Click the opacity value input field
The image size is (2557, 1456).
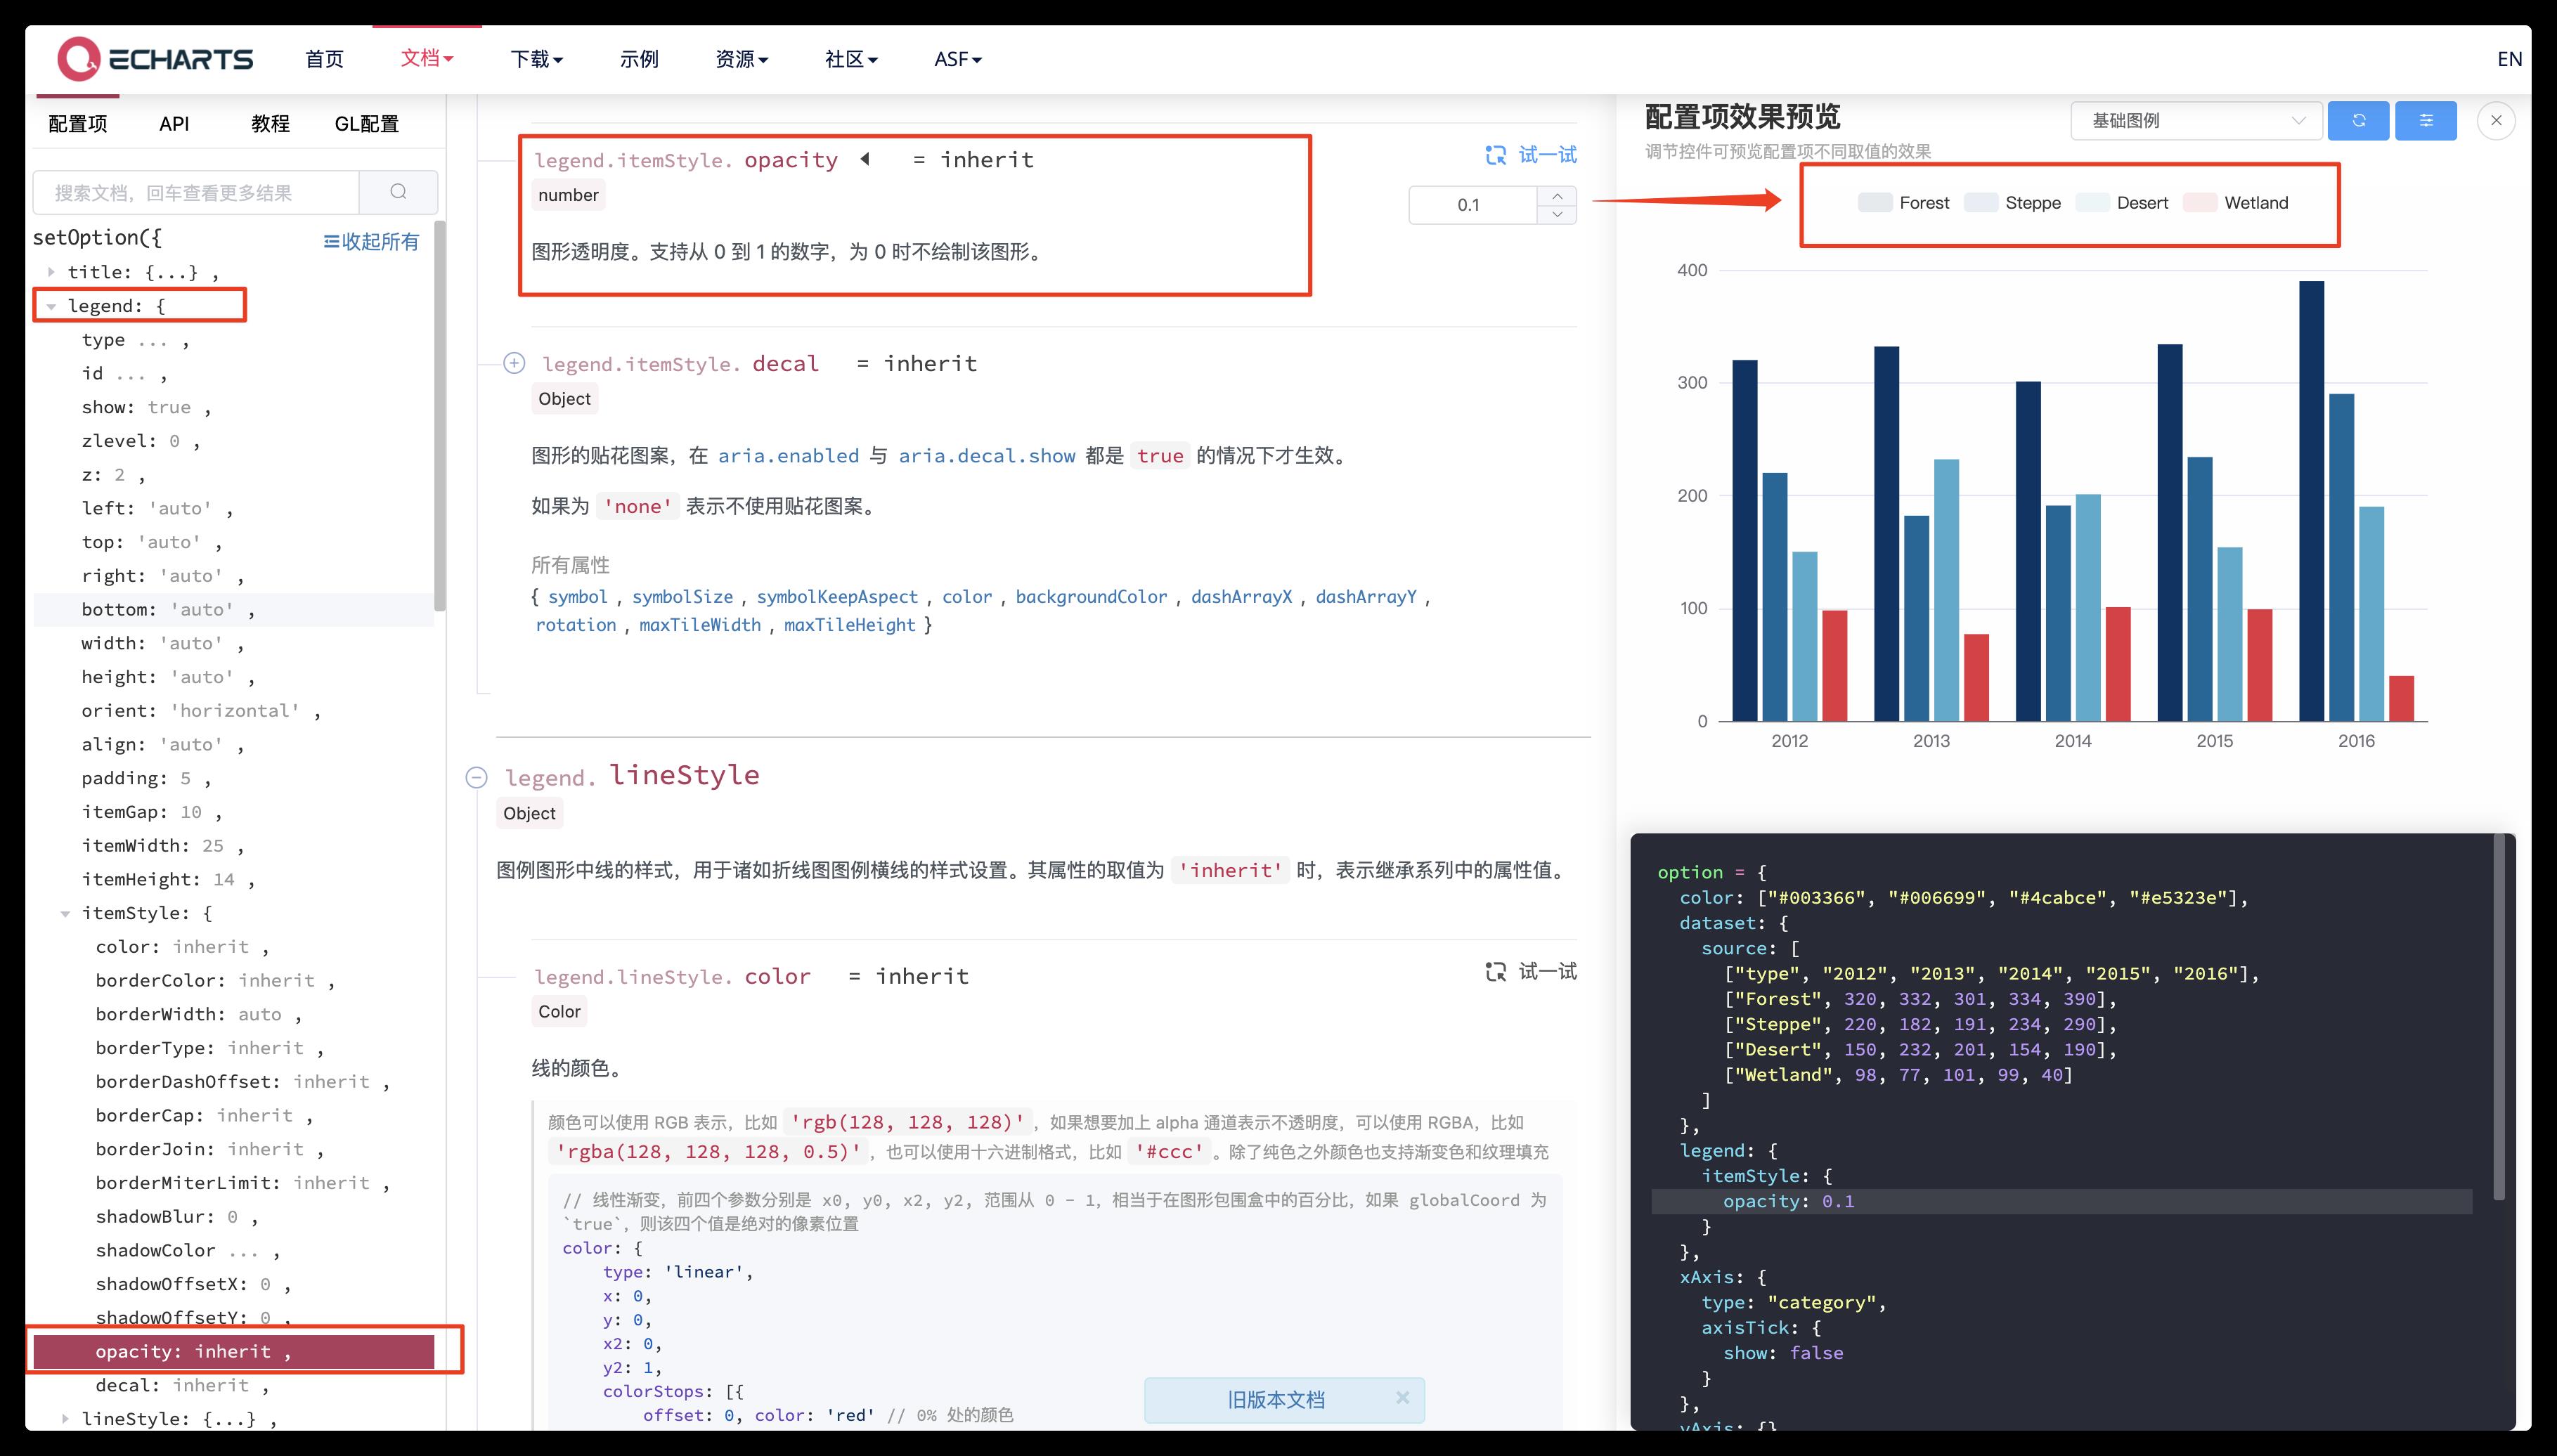coord(1473,205)
